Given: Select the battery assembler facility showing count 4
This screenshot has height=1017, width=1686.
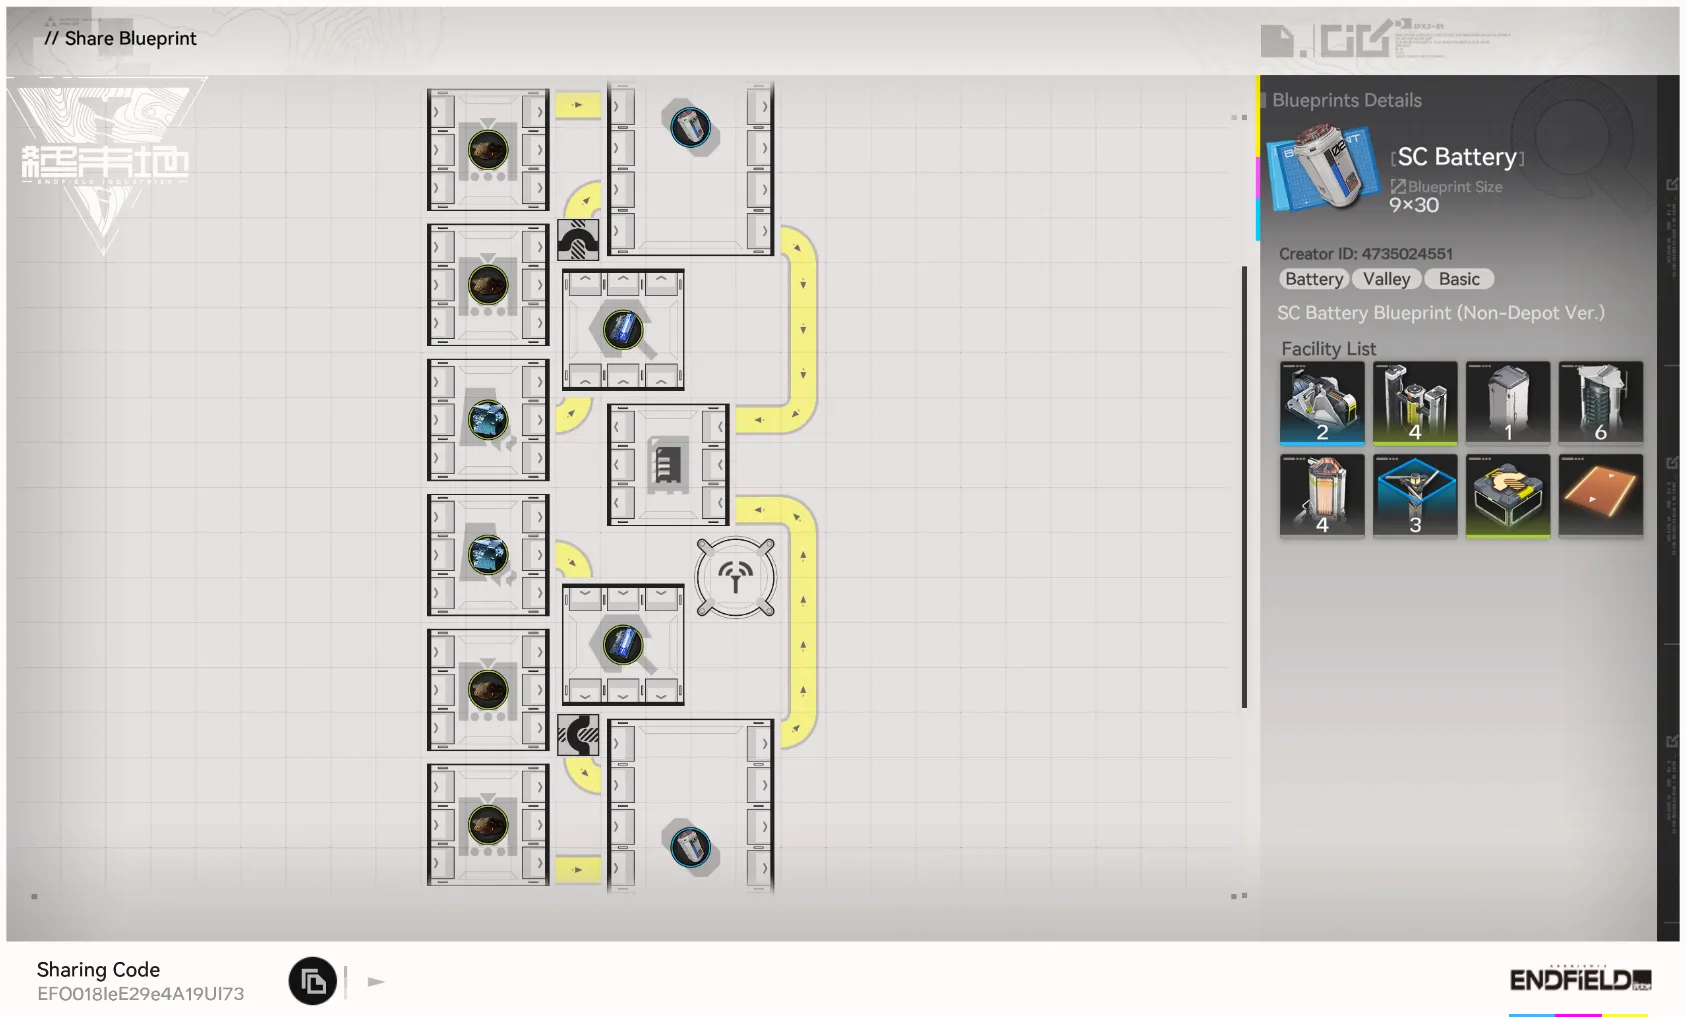Looking at the screenshot, I should (x=1414, y=402).
